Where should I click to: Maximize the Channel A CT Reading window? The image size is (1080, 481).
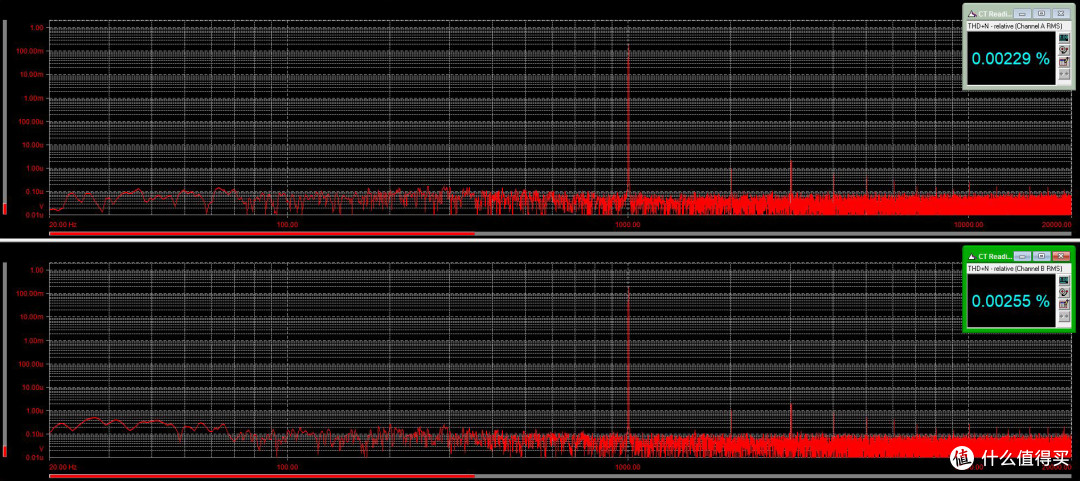click(1041, 14)
